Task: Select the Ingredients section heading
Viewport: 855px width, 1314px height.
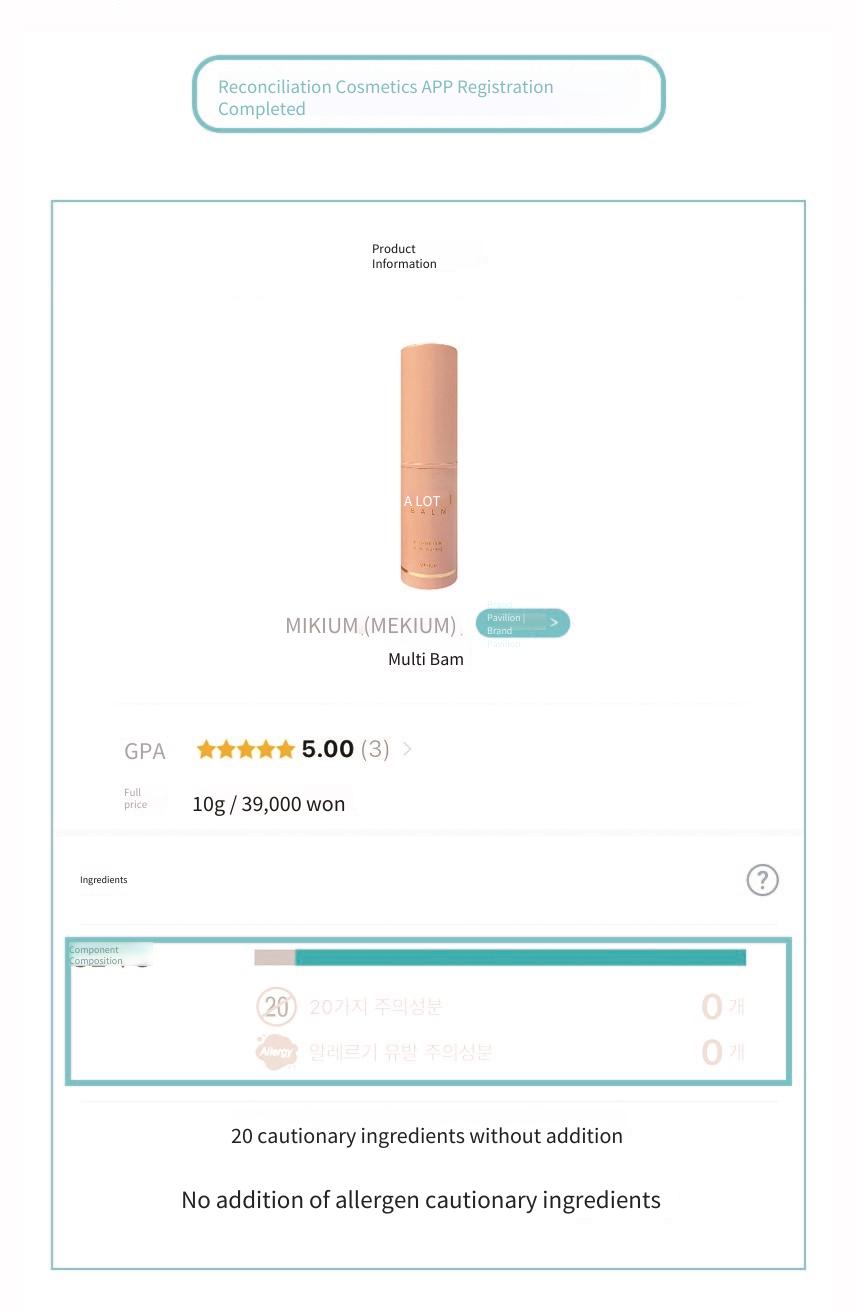Action: pos(104,880)
